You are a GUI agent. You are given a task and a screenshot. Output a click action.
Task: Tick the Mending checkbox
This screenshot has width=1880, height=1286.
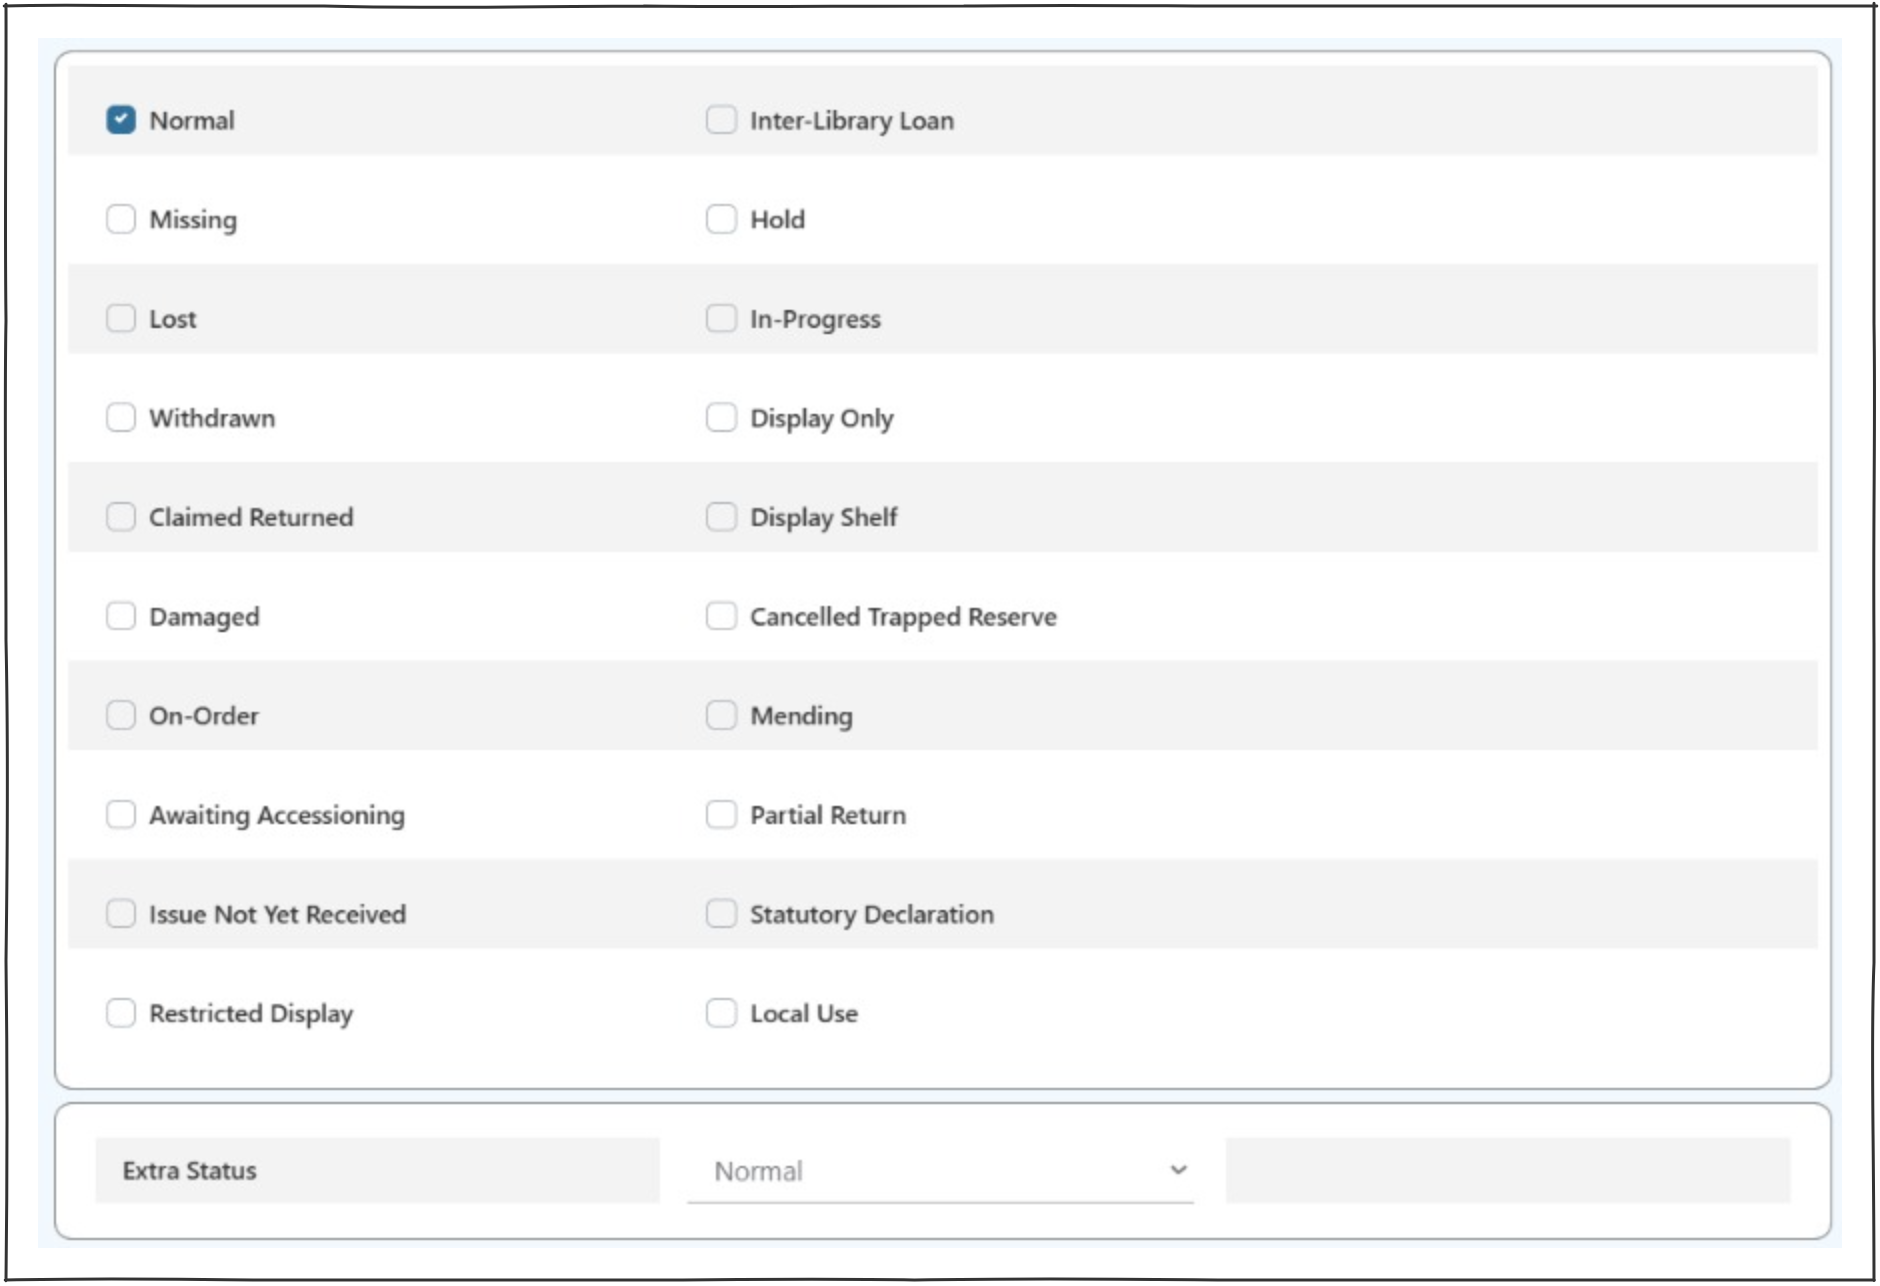pyautogui.click(x=721, y=715)
